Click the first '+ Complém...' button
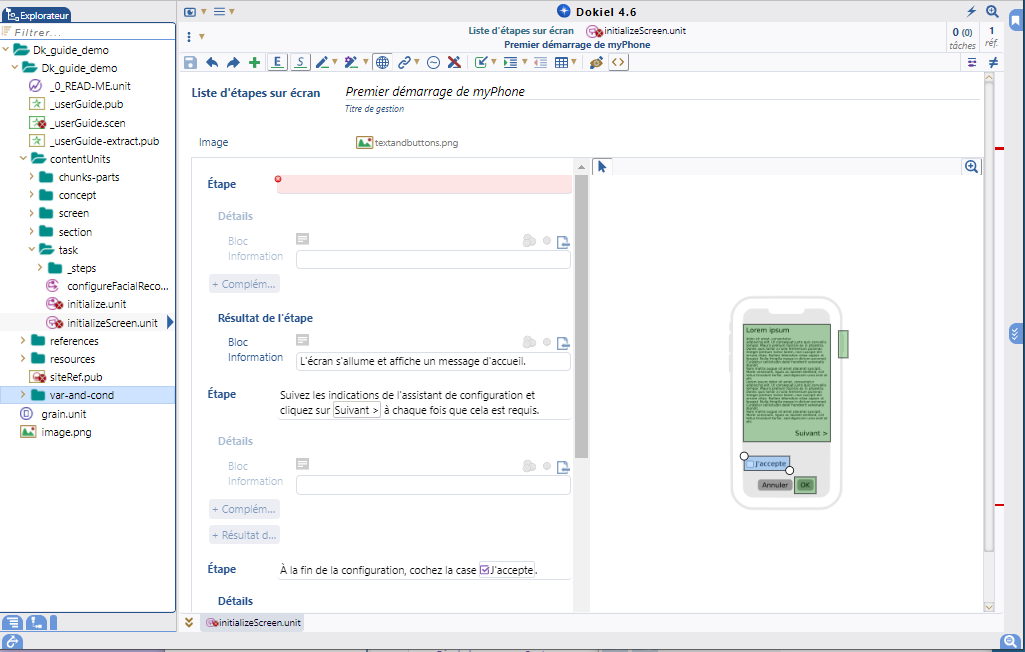This screenshot has width=1025, height=652. (244, 284)
